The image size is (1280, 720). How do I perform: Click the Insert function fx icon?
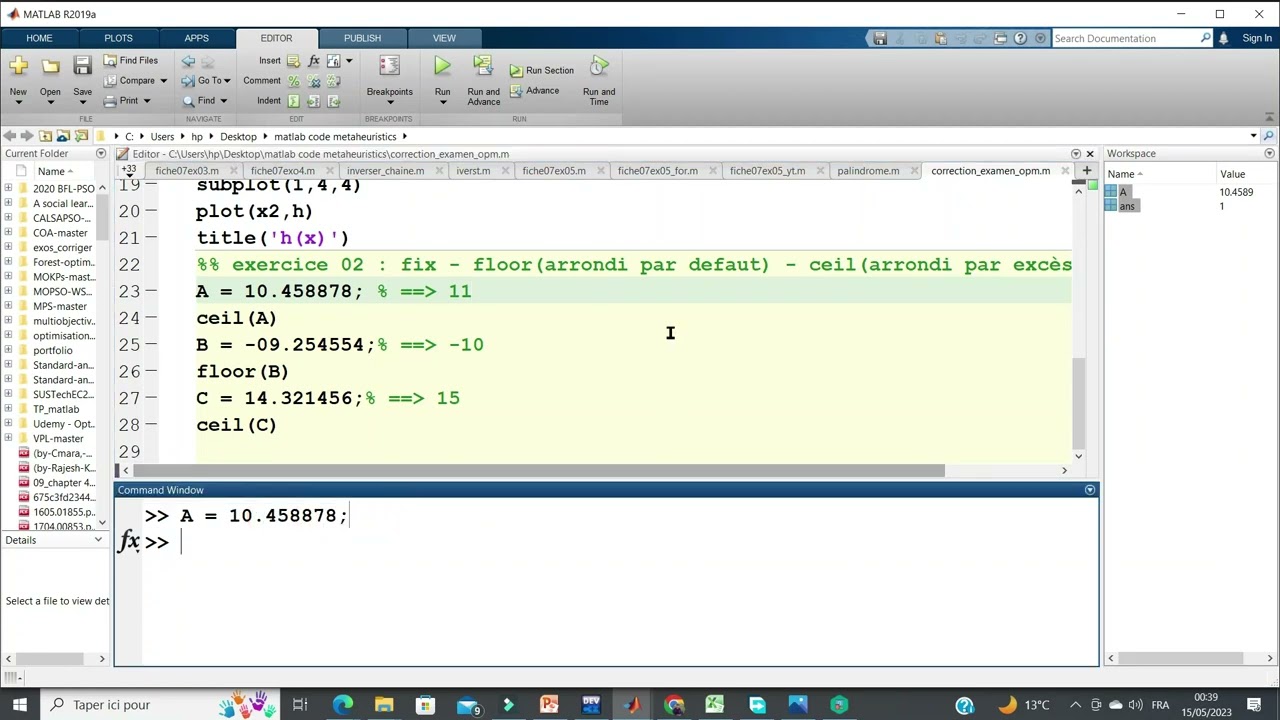313,61
